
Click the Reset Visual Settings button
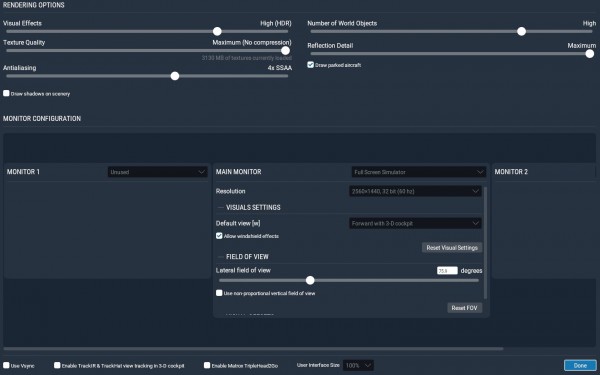tap(452, 248)
